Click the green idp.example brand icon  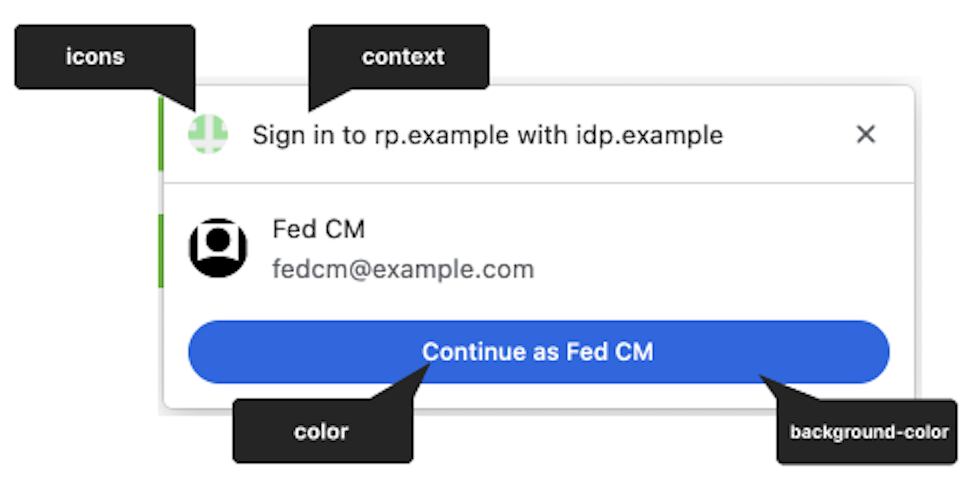208,134
